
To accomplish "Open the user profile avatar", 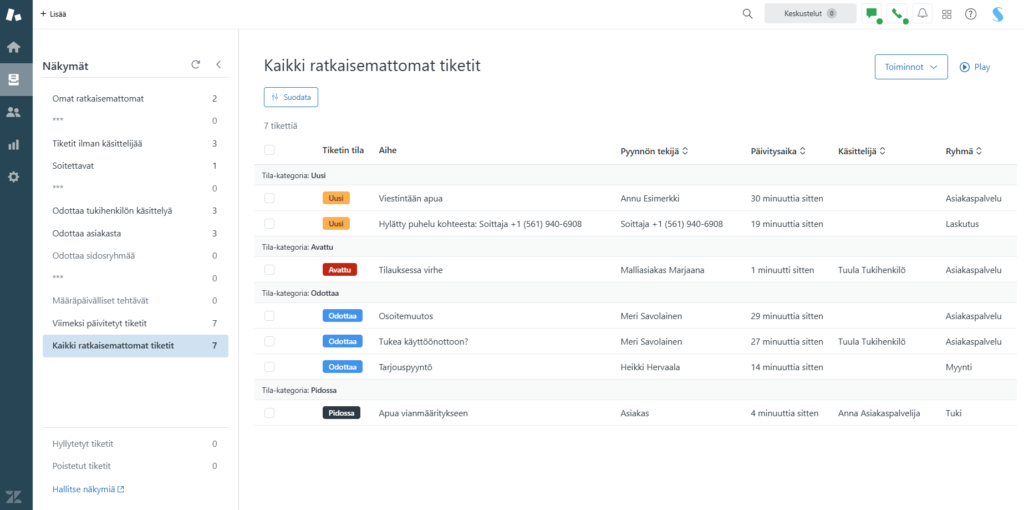I will pos(997,14).
